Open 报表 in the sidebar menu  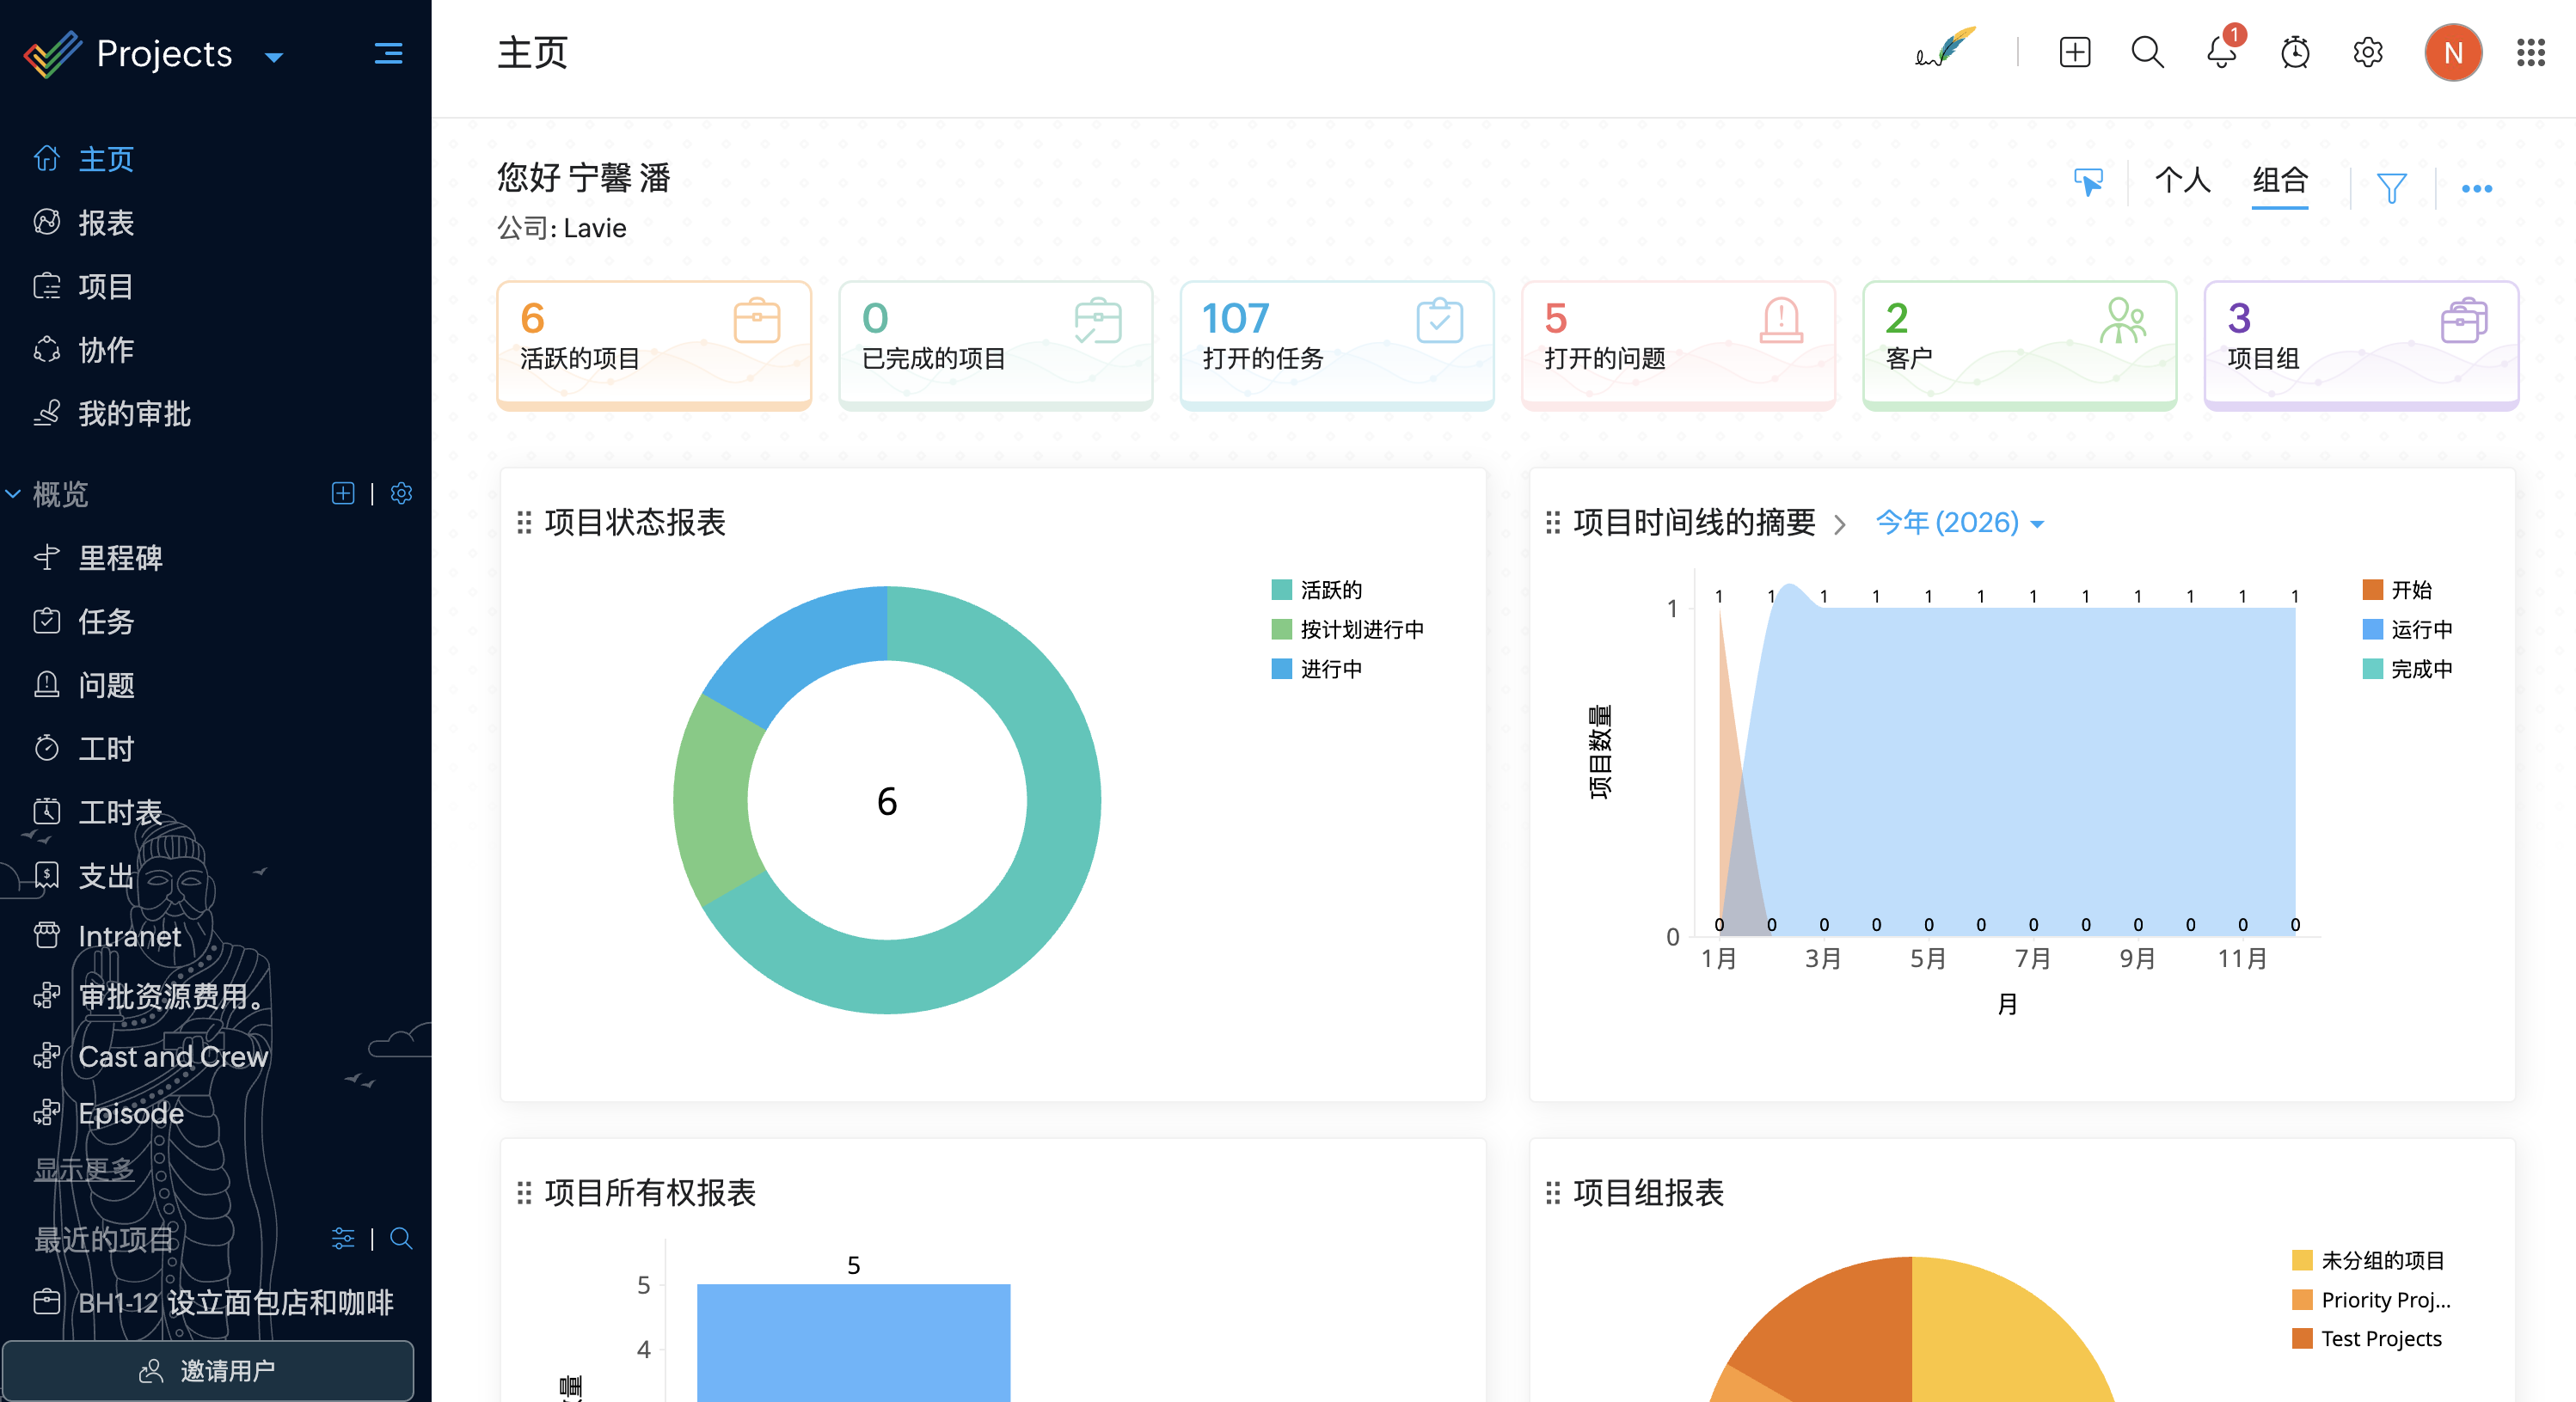click(106, 223)
